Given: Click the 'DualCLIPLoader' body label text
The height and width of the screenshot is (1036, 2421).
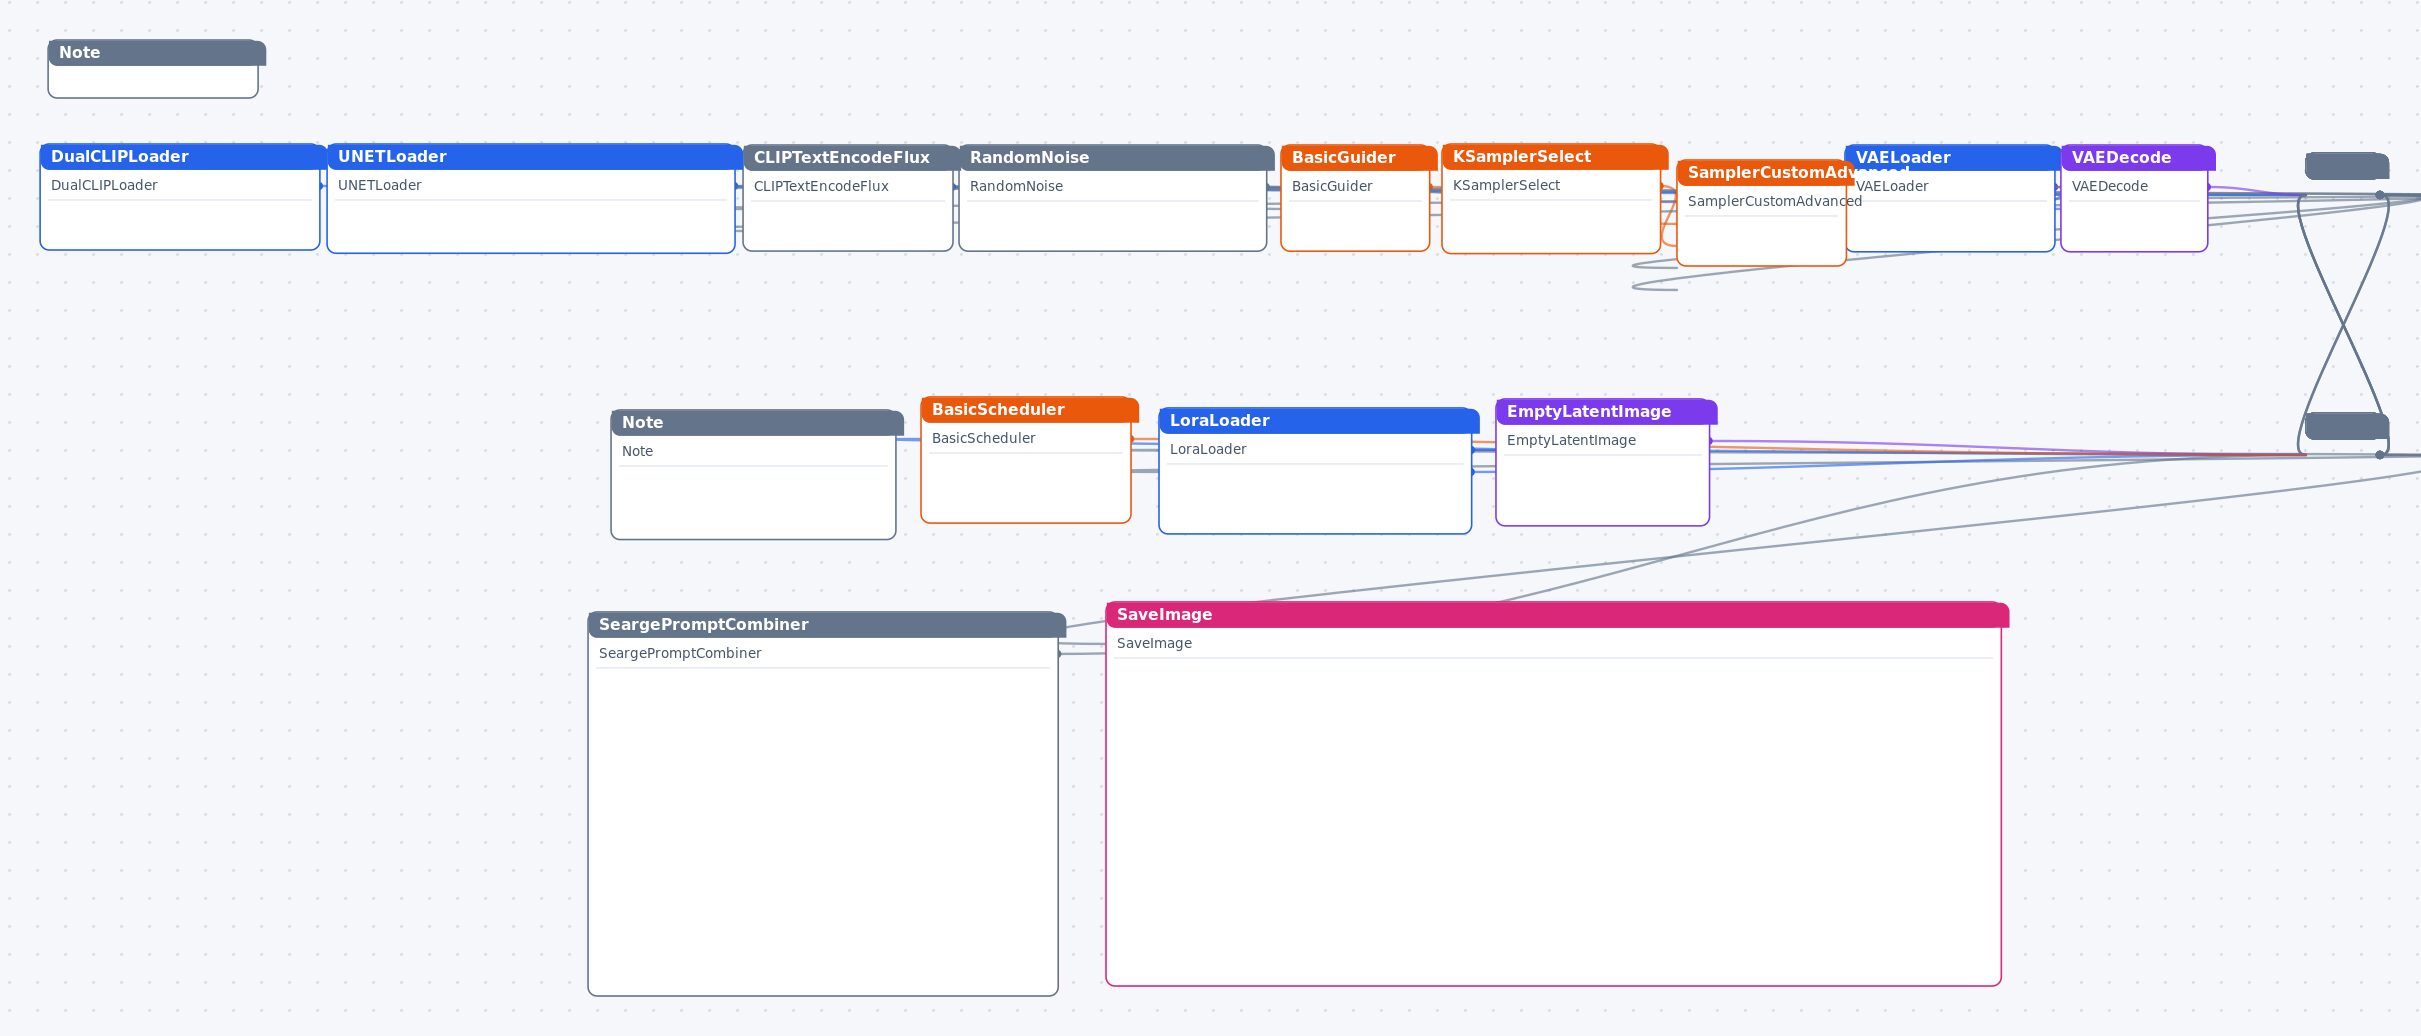Looking at the screenshot, I should [104, 185].
